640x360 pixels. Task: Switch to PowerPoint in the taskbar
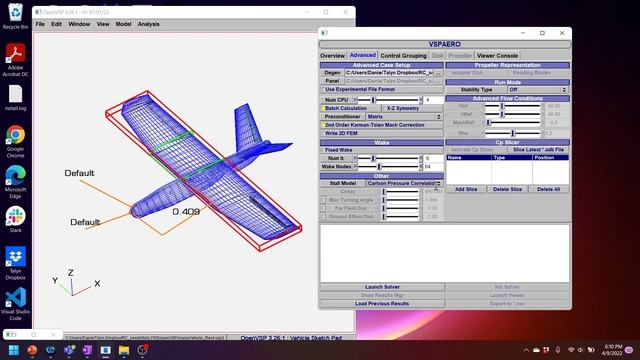32,350
